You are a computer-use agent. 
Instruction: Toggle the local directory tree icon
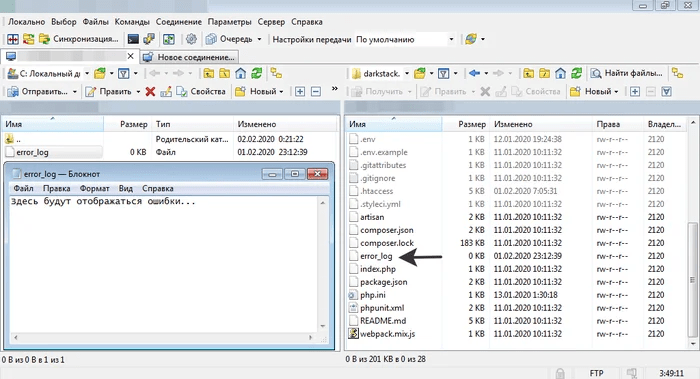coord(276,74)
